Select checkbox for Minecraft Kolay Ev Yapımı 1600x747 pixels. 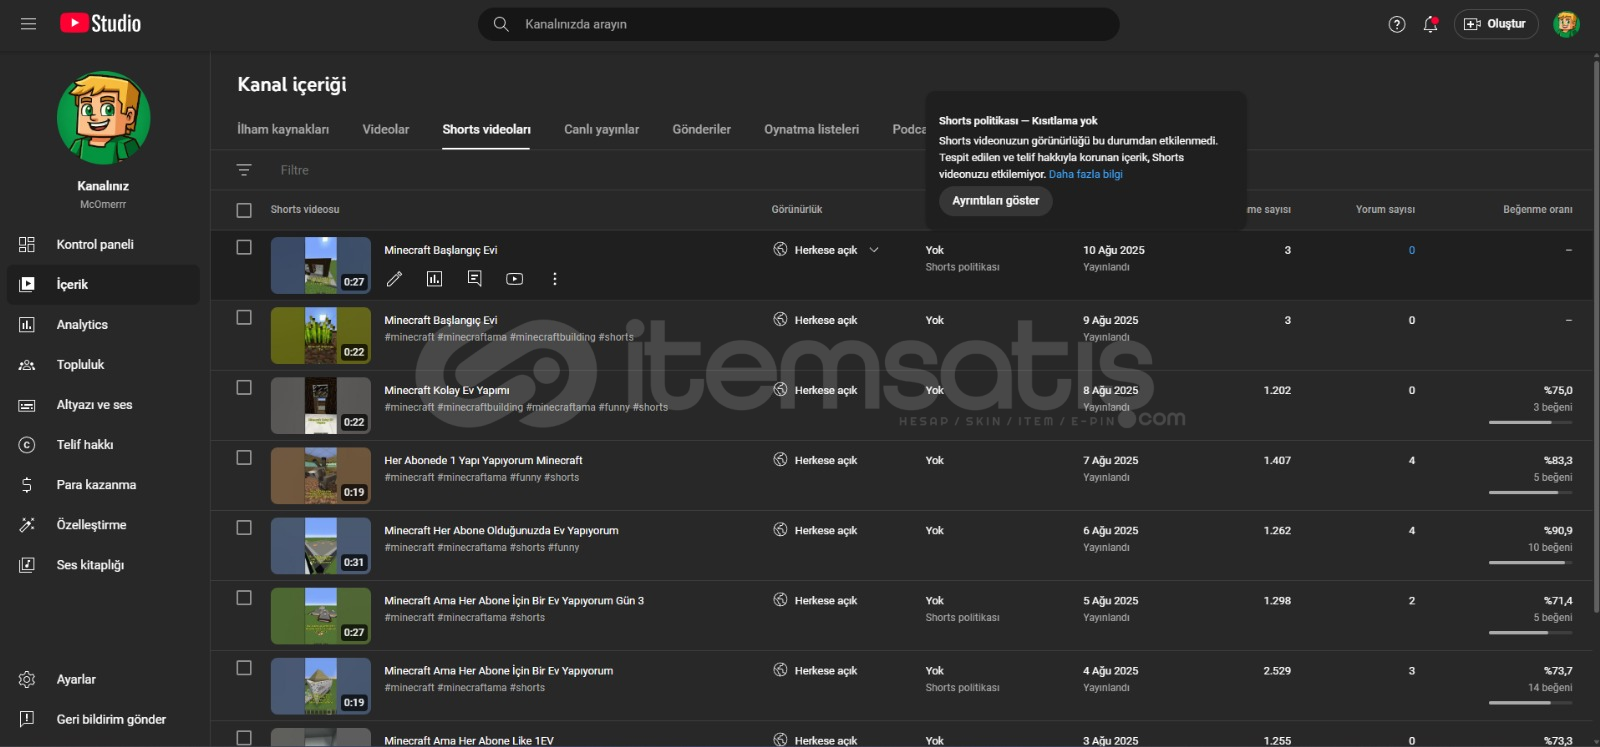(244, 387)
